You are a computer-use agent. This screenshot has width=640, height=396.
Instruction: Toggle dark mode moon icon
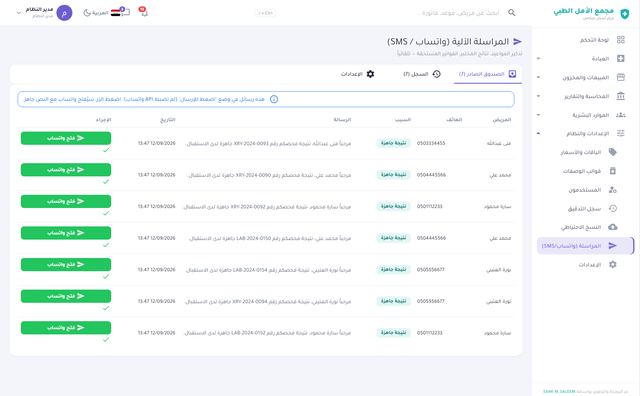coord(87,13)
